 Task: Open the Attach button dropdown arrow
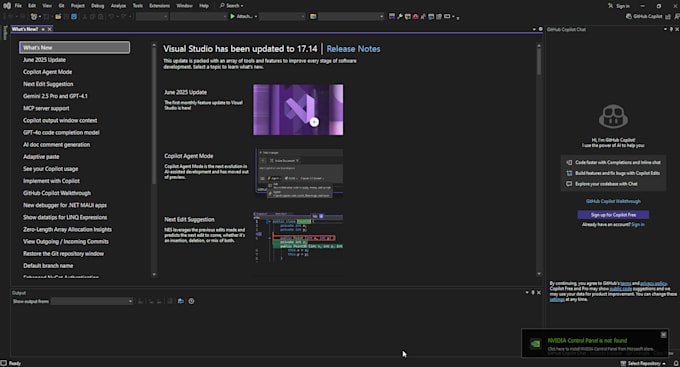coord(256,16)
